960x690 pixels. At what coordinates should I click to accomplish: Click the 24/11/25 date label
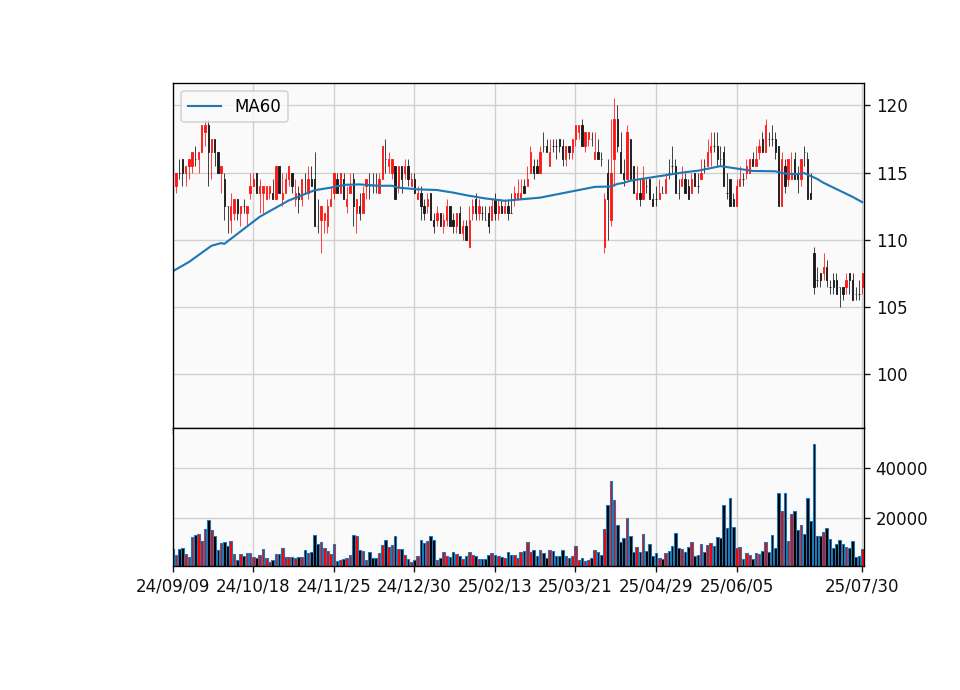[334, 586]
